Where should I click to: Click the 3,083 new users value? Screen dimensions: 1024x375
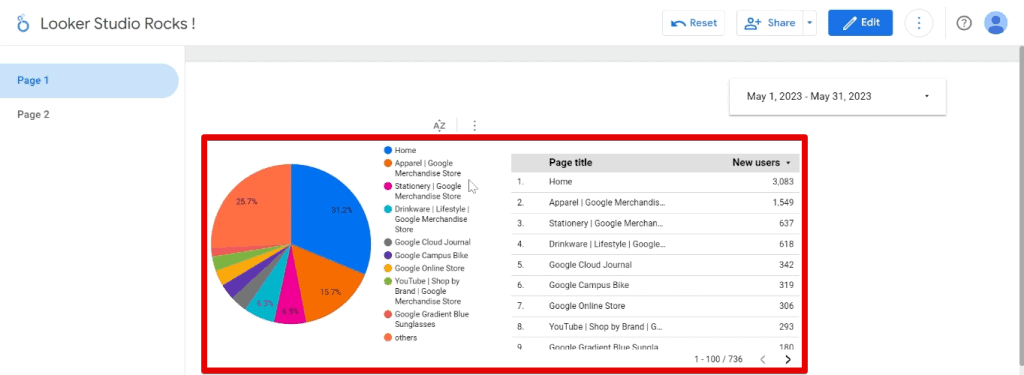(782, 182)
